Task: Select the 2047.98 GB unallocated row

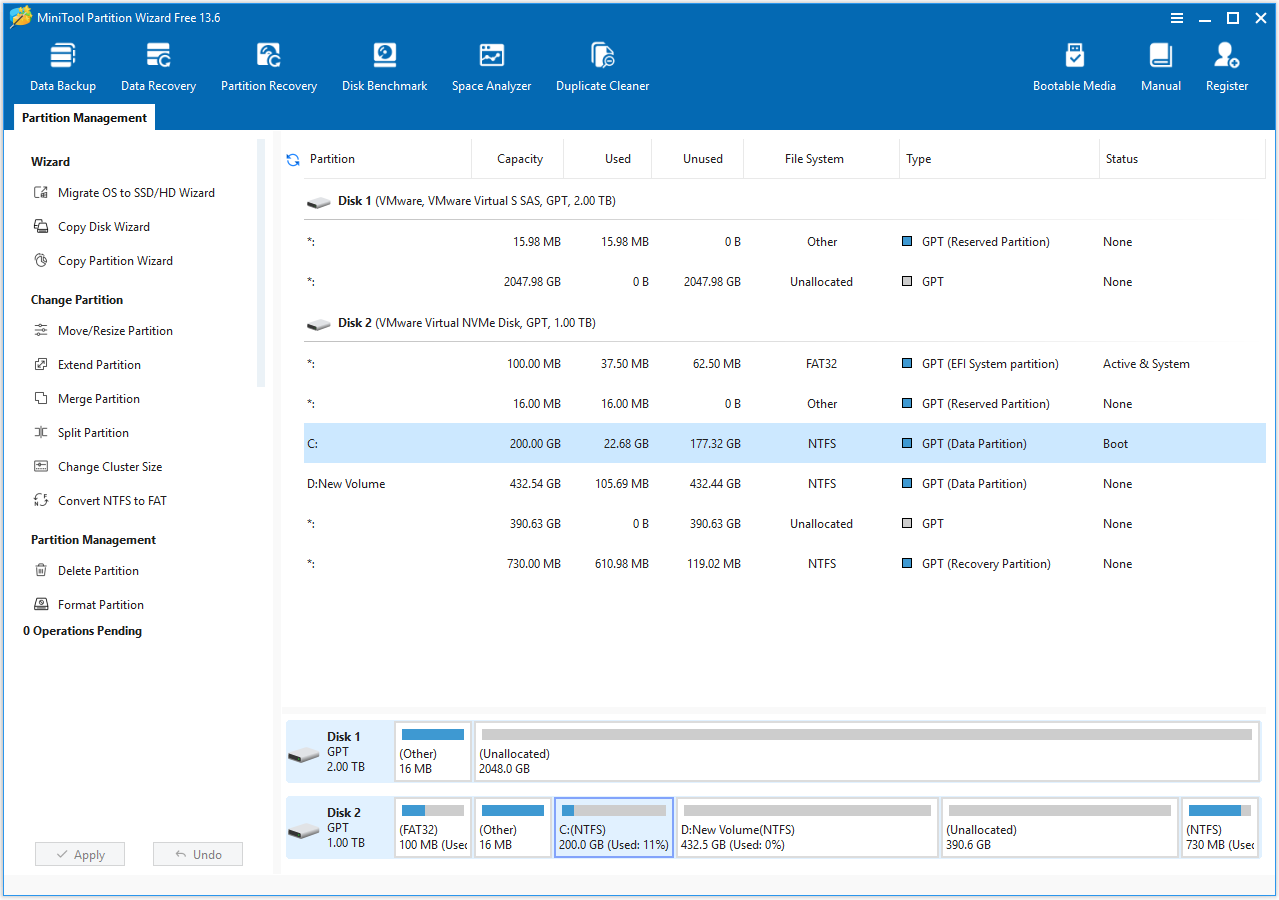Action: coord(785,282)
